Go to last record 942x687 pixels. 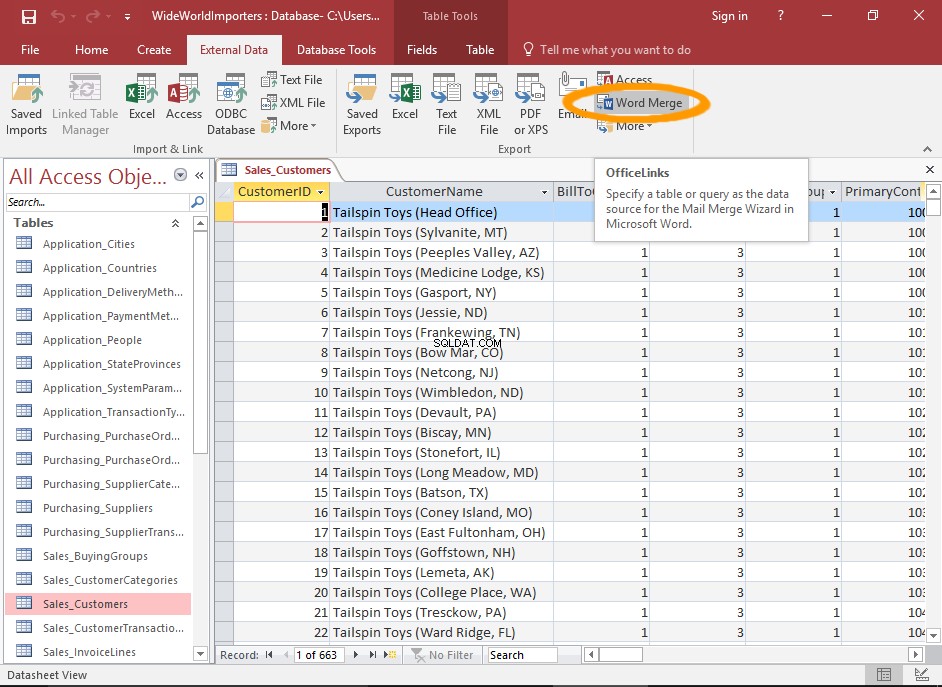click(x=372, y=655)
